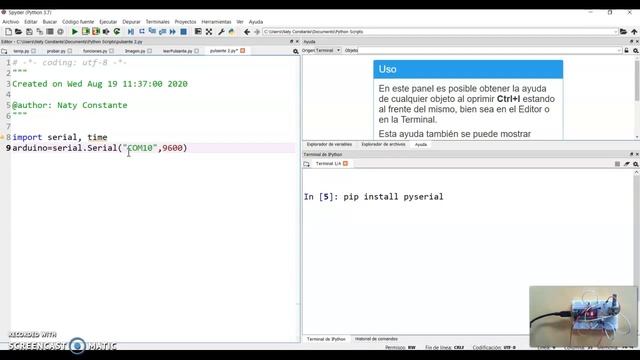Open the Buscar menu

tap(50, 22)
